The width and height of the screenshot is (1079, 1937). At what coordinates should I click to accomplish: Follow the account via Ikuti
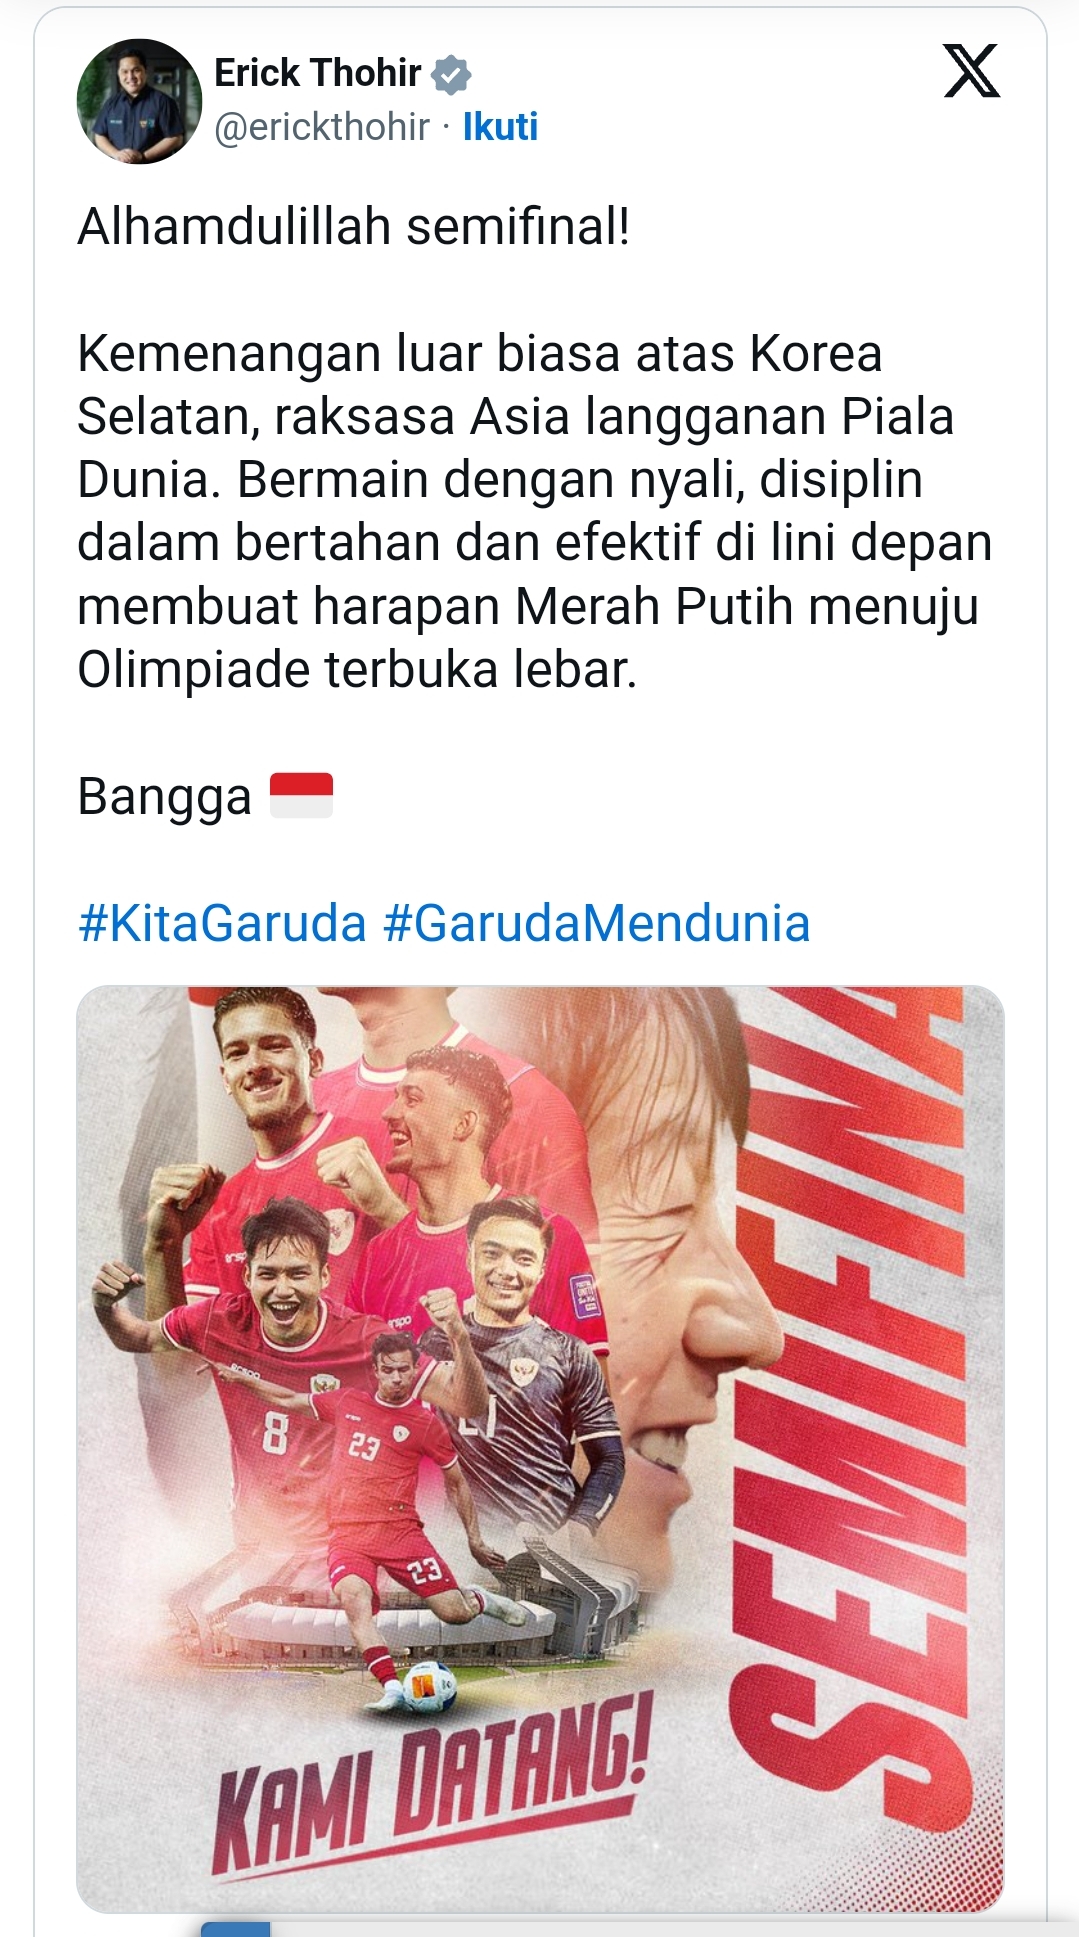pos(500,127)
